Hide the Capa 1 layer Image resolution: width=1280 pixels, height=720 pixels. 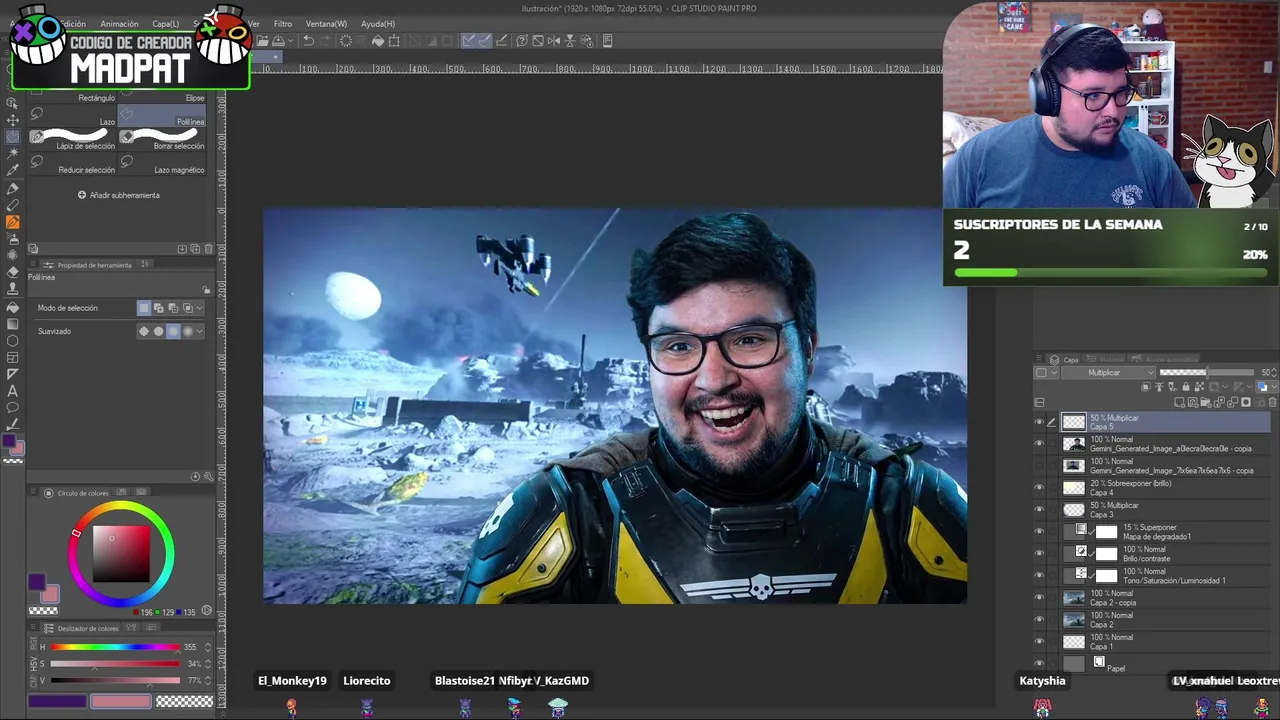point(1039,642)
